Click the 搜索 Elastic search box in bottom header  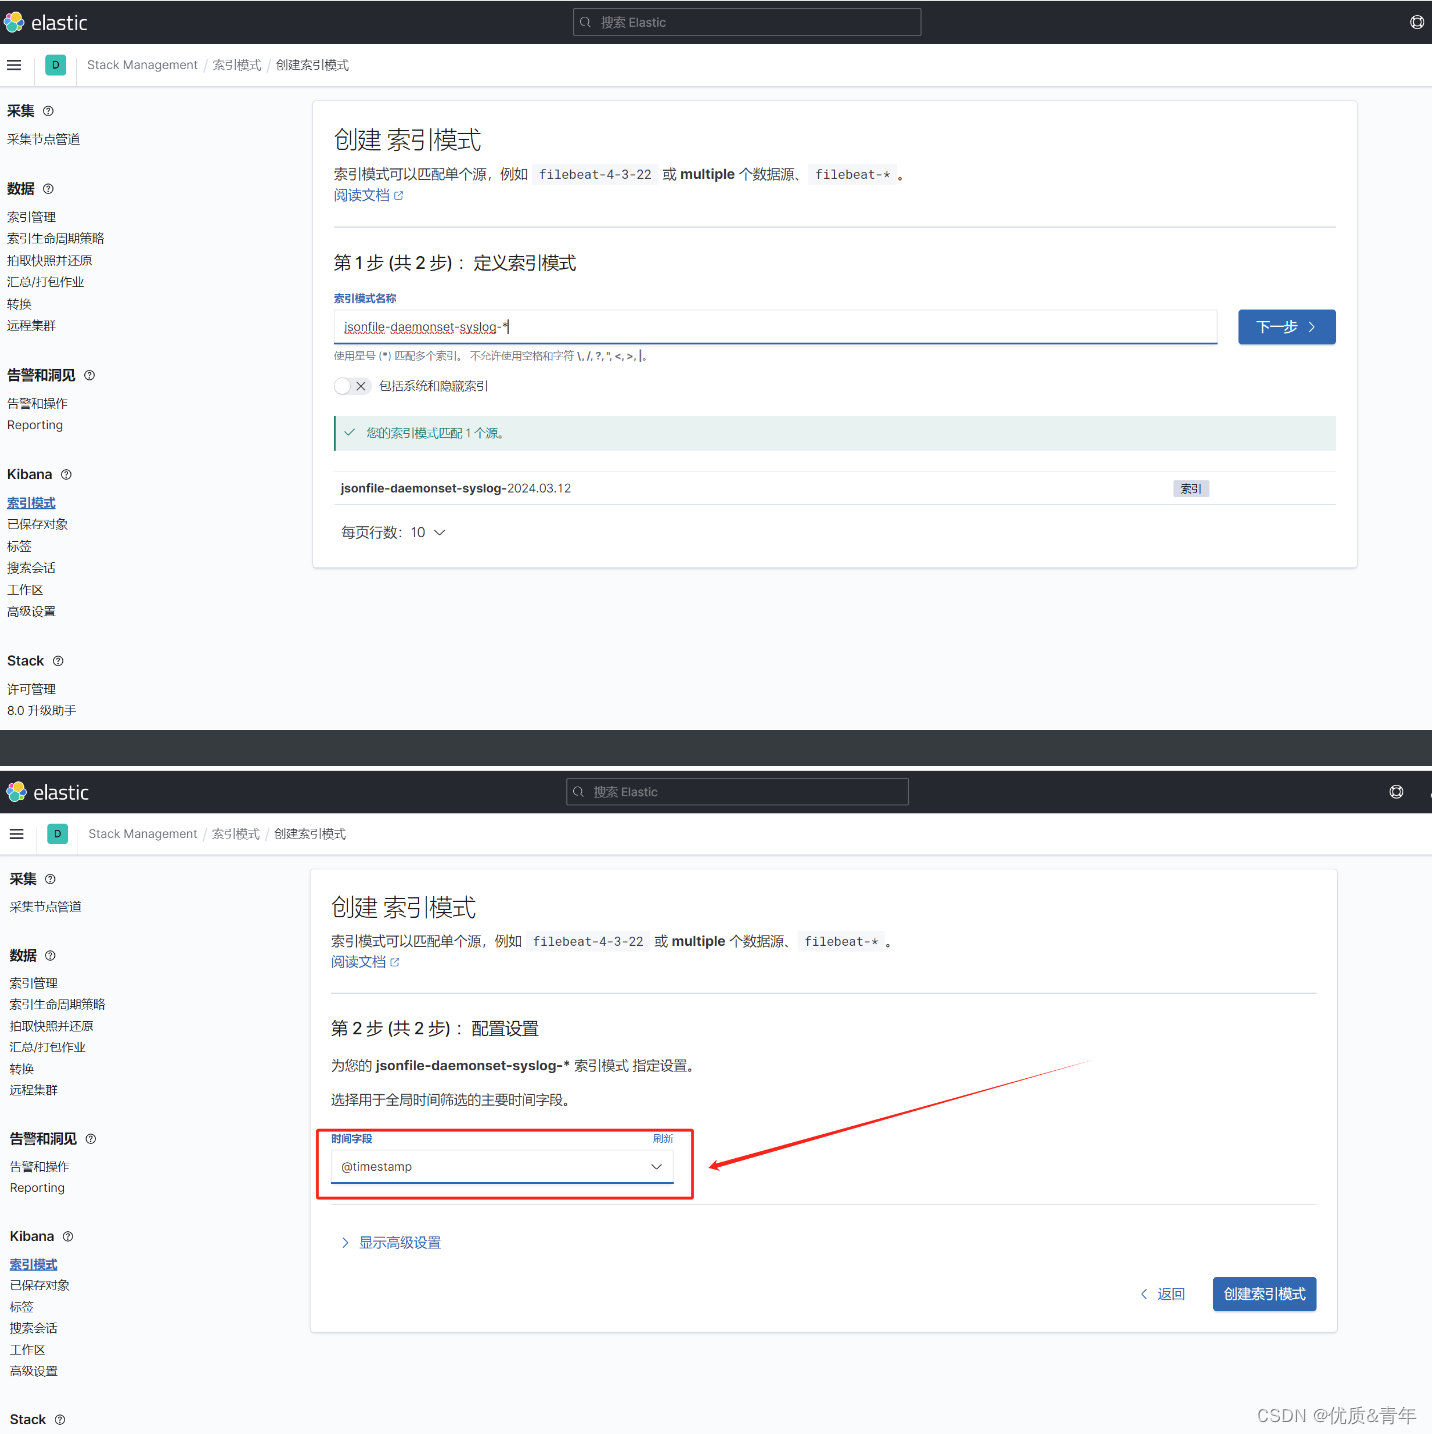click(737, 792)
